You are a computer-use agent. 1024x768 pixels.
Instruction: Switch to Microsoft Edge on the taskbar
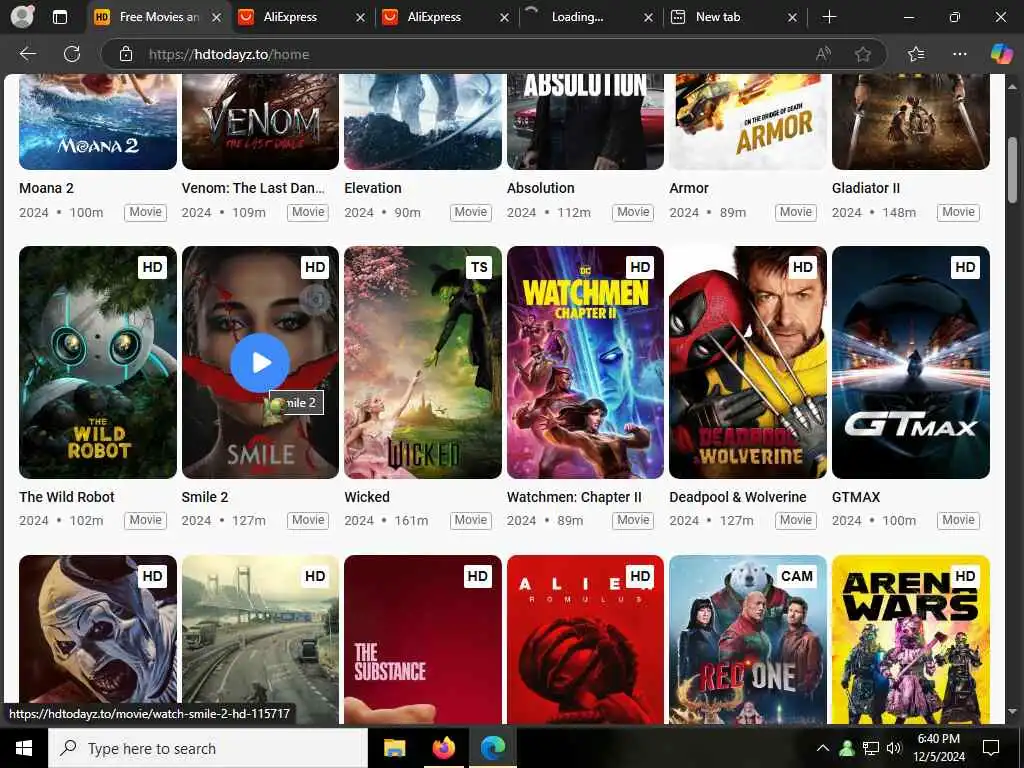click(493, 748)
